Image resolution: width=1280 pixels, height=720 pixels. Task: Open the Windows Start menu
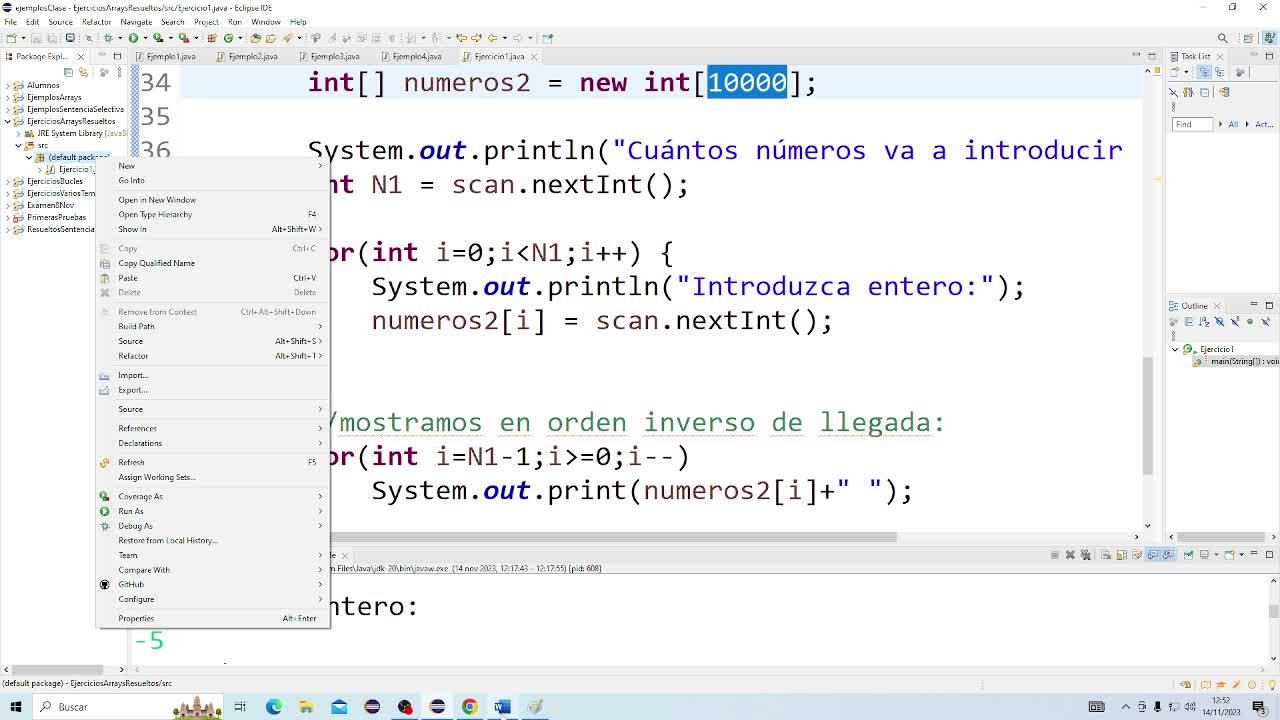point(15,707)
